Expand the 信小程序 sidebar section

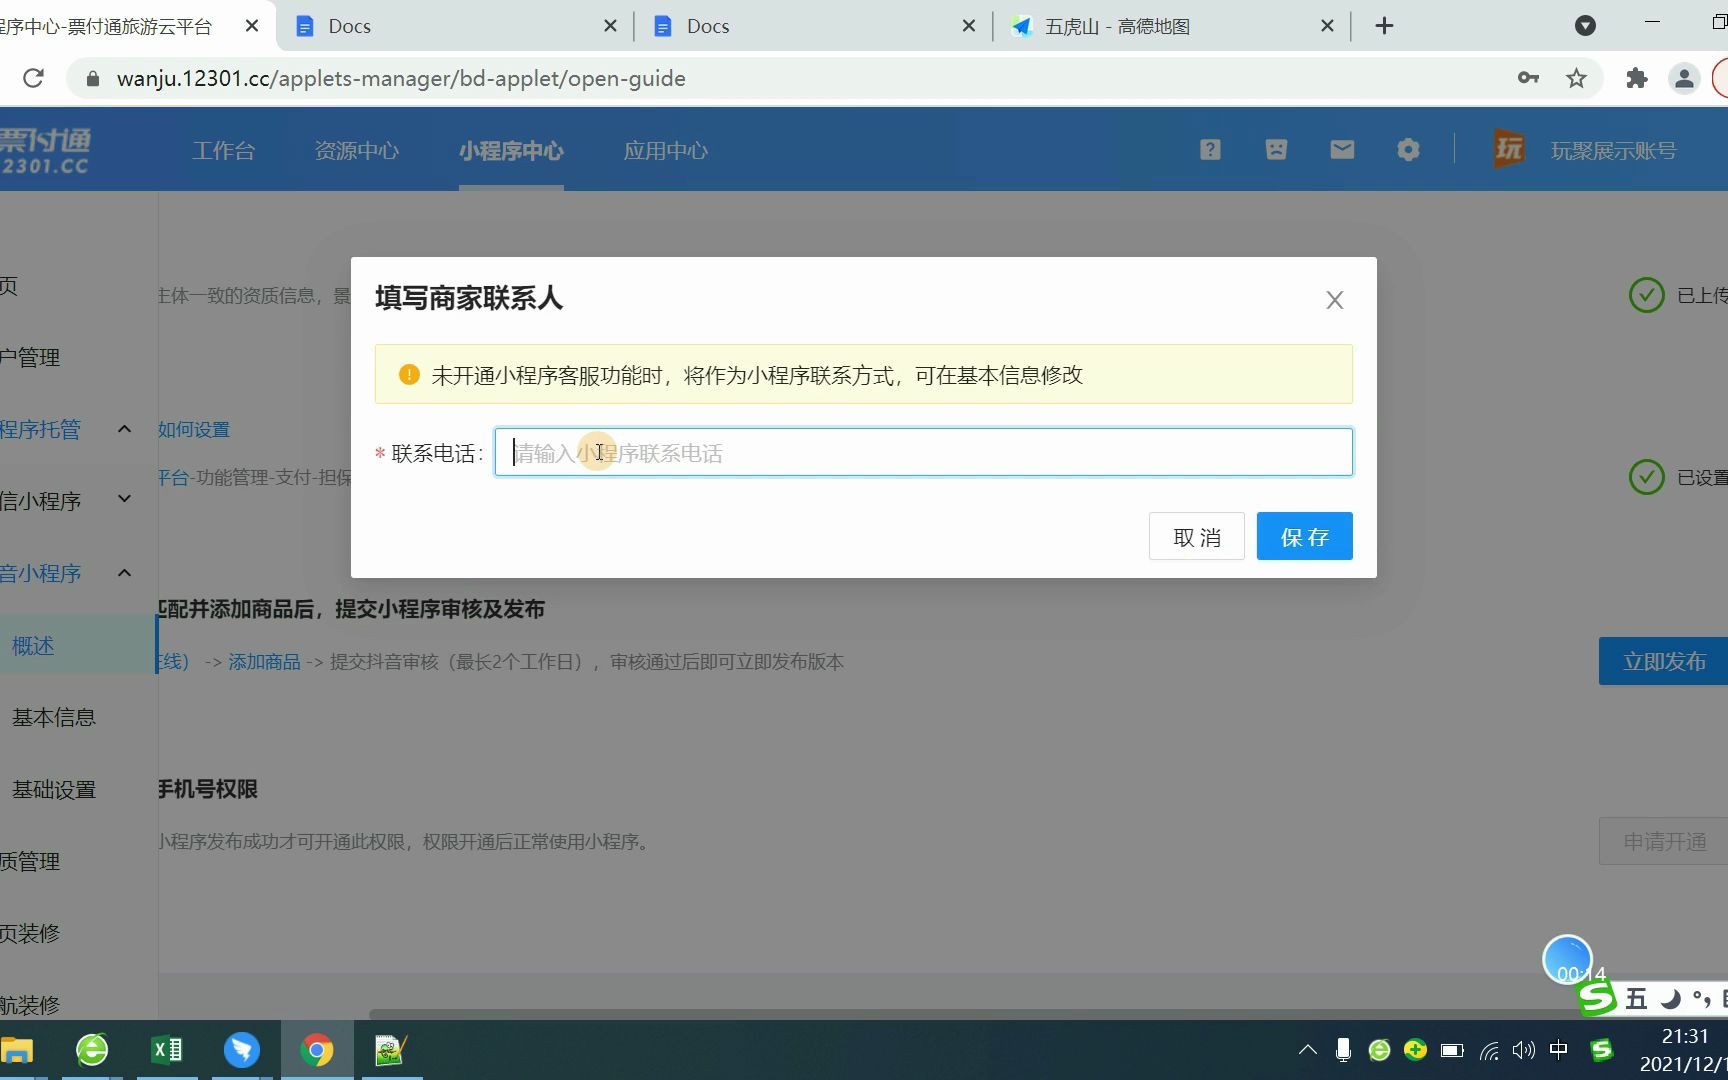tap(124, 499)
